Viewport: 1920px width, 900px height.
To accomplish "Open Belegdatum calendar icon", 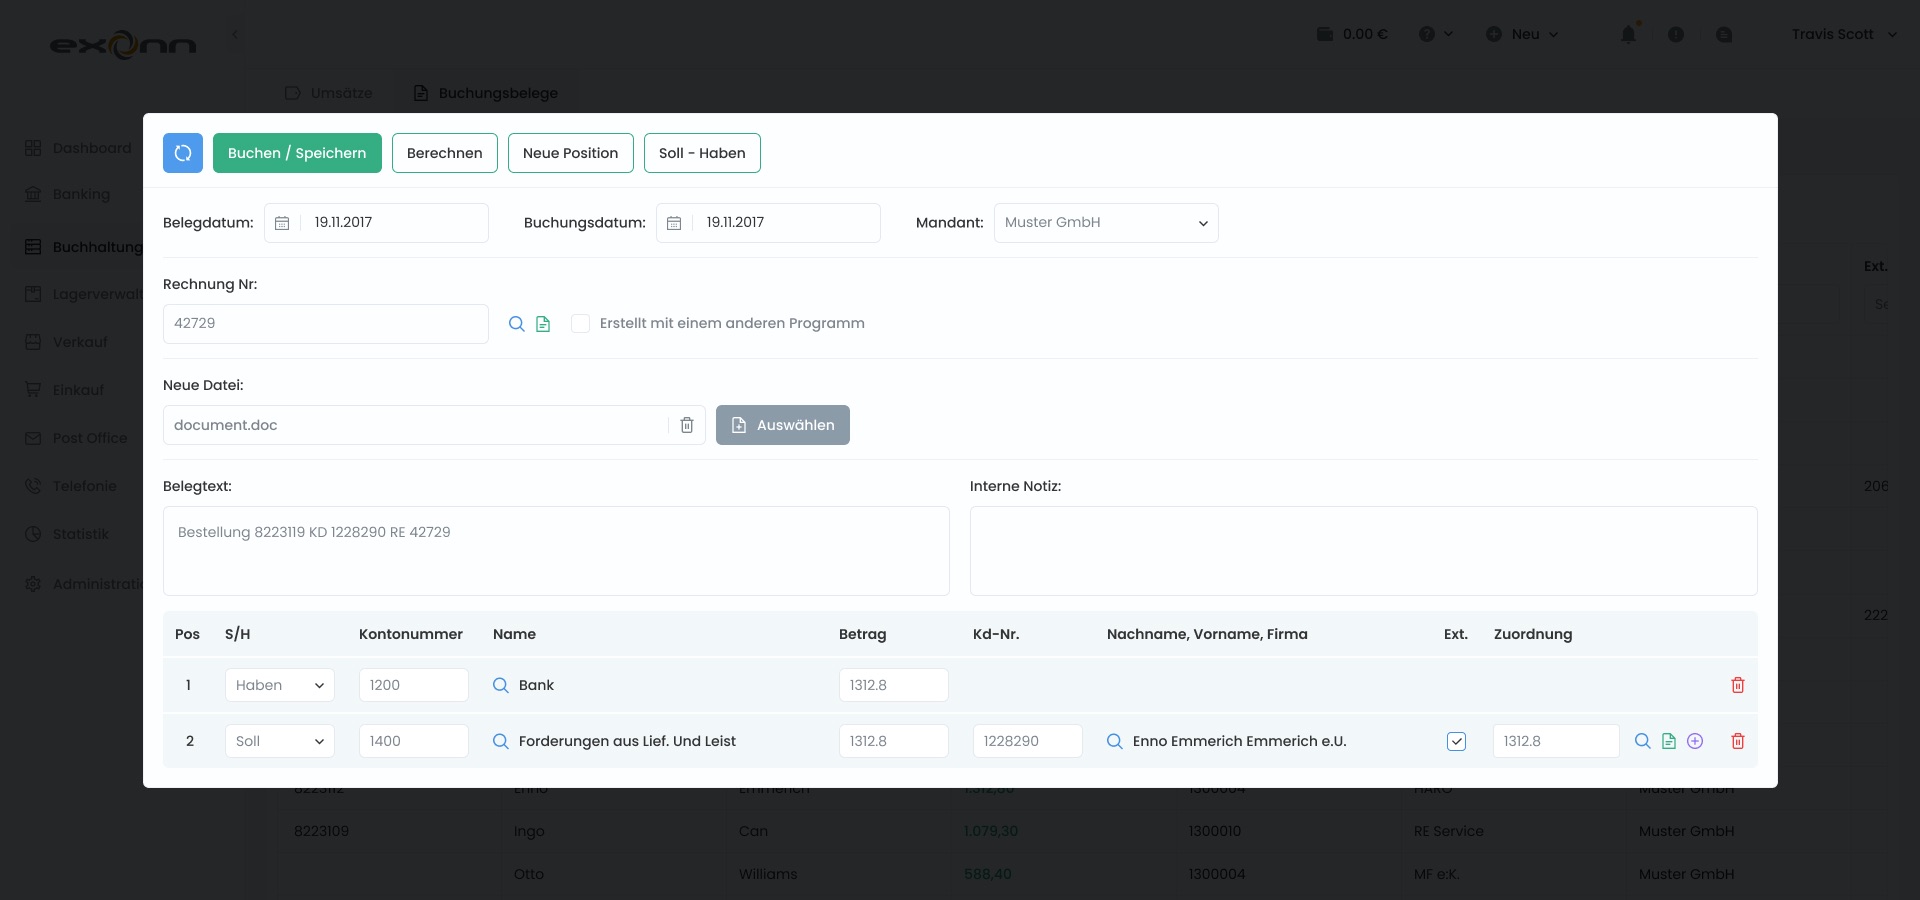I will pyautogui.click(x=282, y=223).
